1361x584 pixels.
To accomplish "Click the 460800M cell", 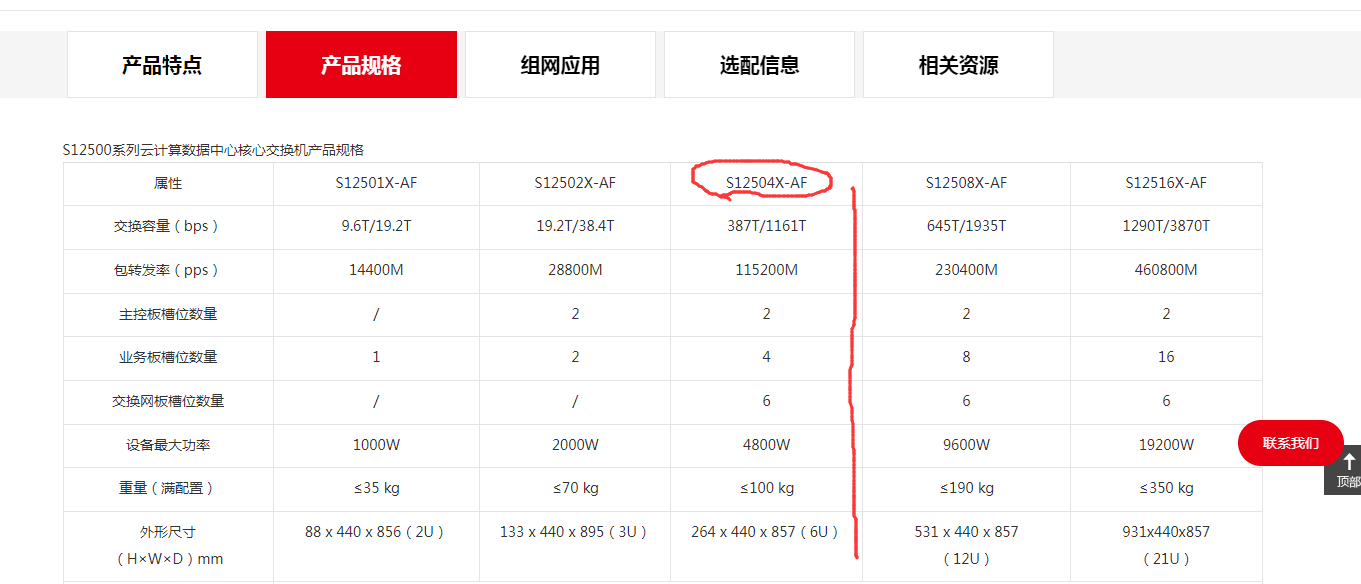I will click(1166, 270).
